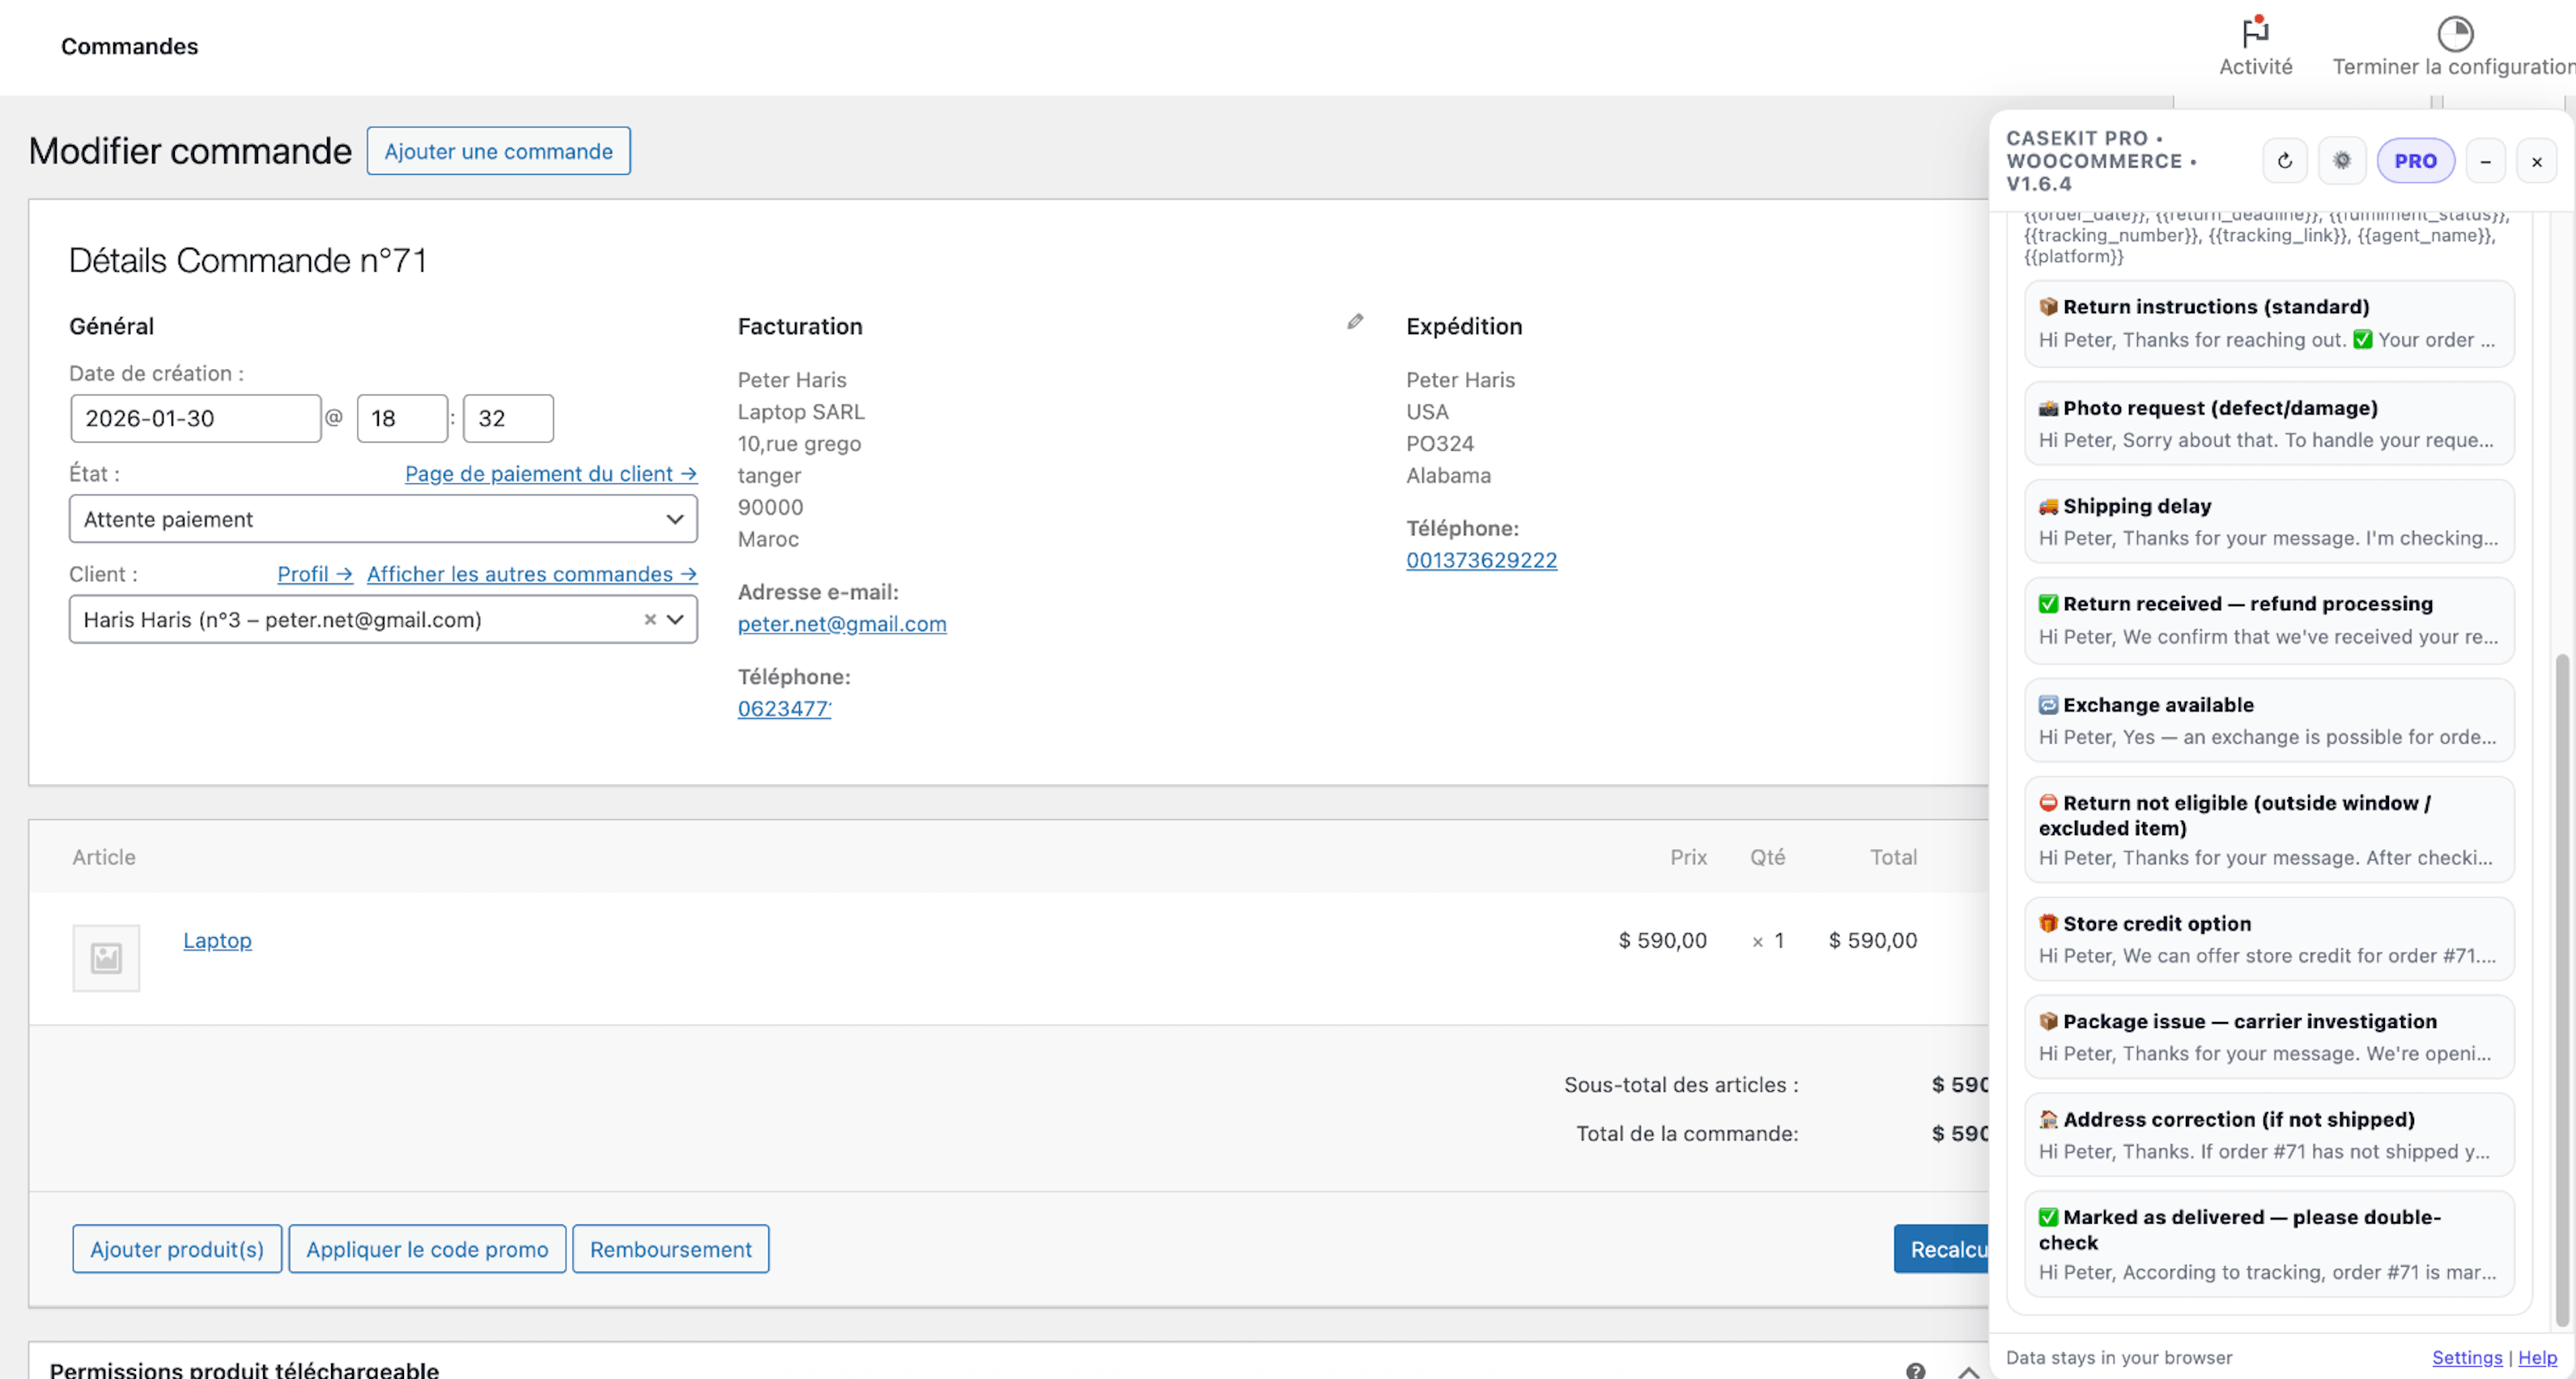
Task: Click the help icon on Permissions produit téléchargeable
Action: (x=1917, y=1370)
